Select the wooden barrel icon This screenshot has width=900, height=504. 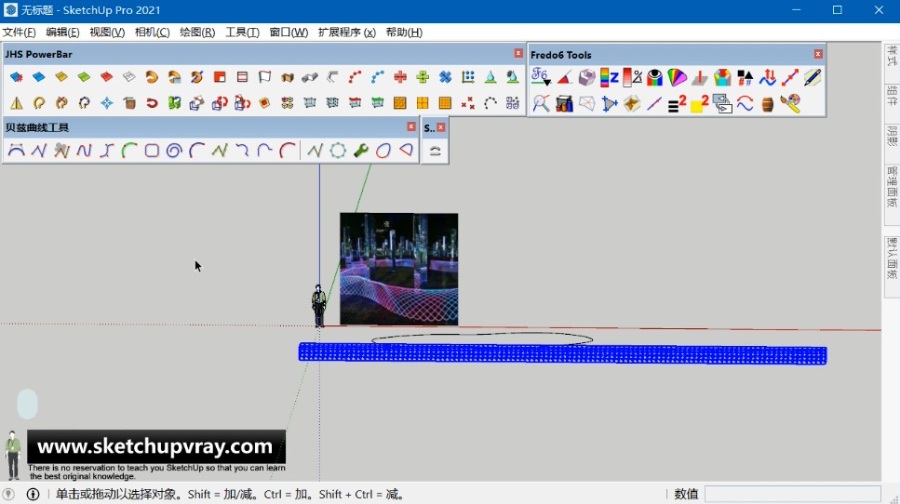[x=767, y=104]
